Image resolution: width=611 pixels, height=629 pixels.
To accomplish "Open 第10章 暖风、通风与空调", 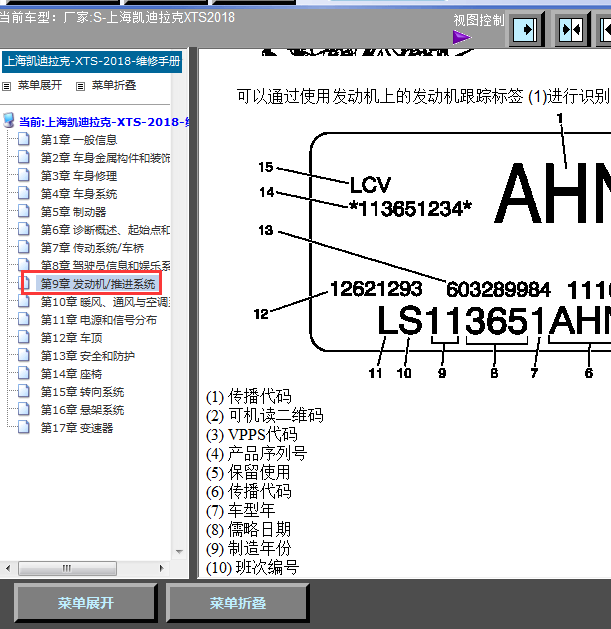I will 105,302.
